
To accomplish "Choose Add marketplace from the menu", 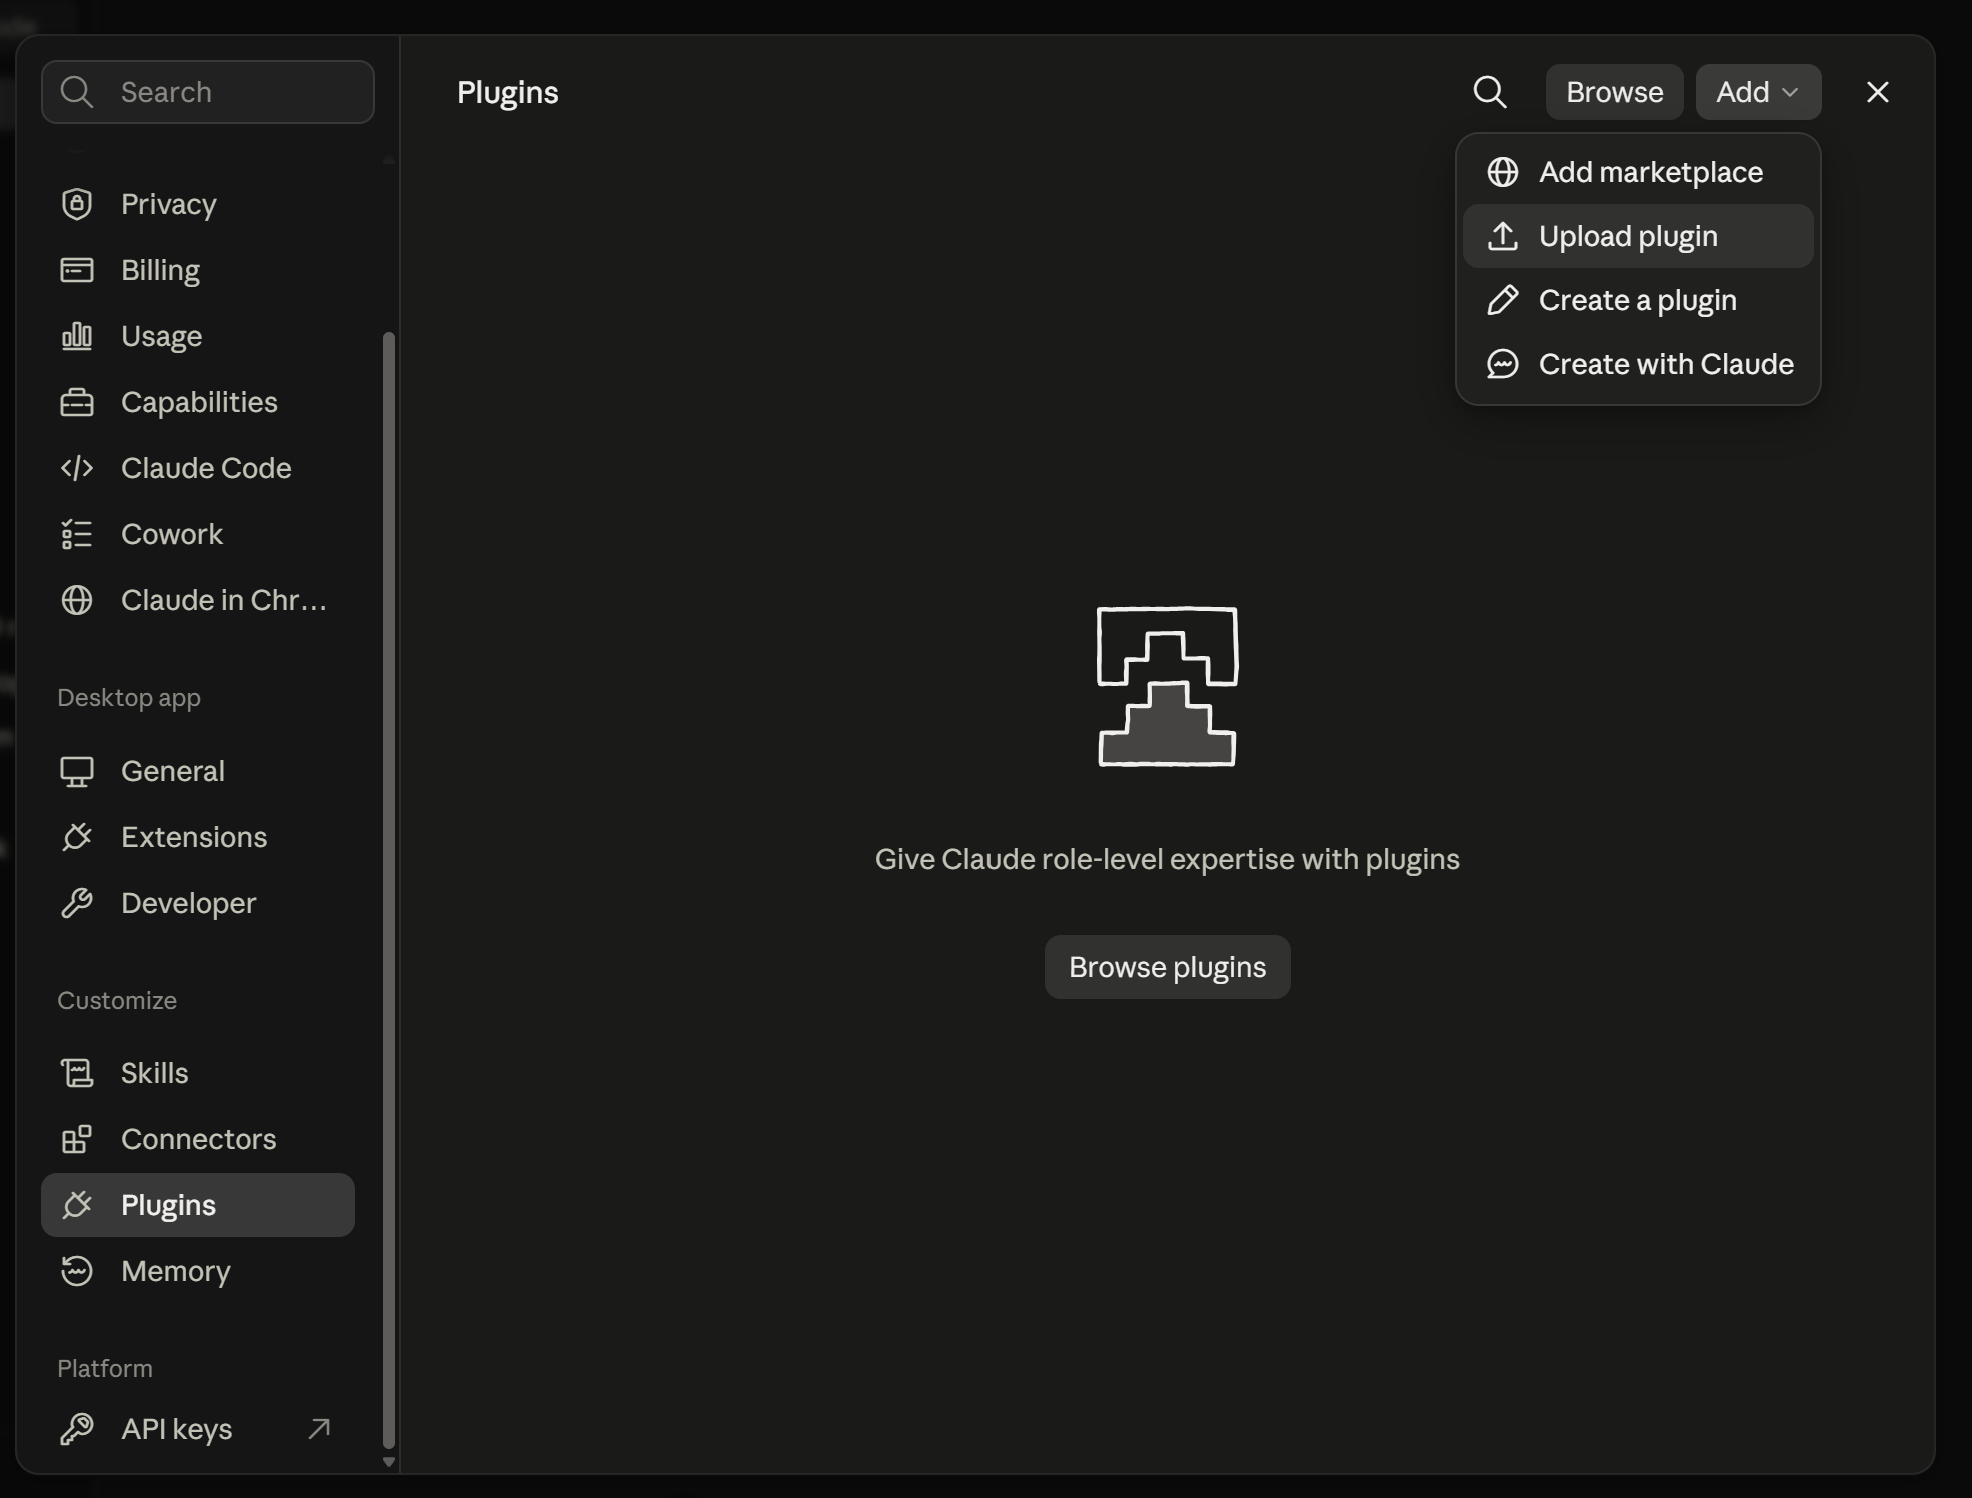I will pyautogui.click(x=1638, y=172).
